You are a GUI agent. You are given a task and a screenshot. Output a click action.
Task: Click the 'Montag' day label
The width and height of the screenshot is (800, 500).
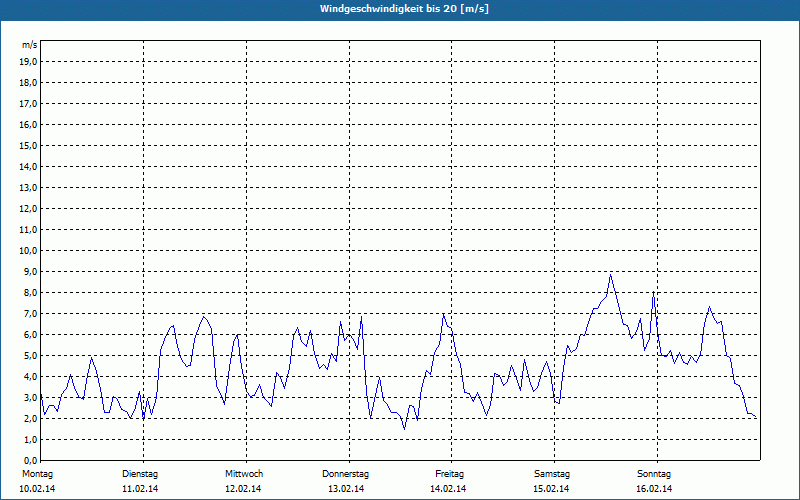coord(37,474)
